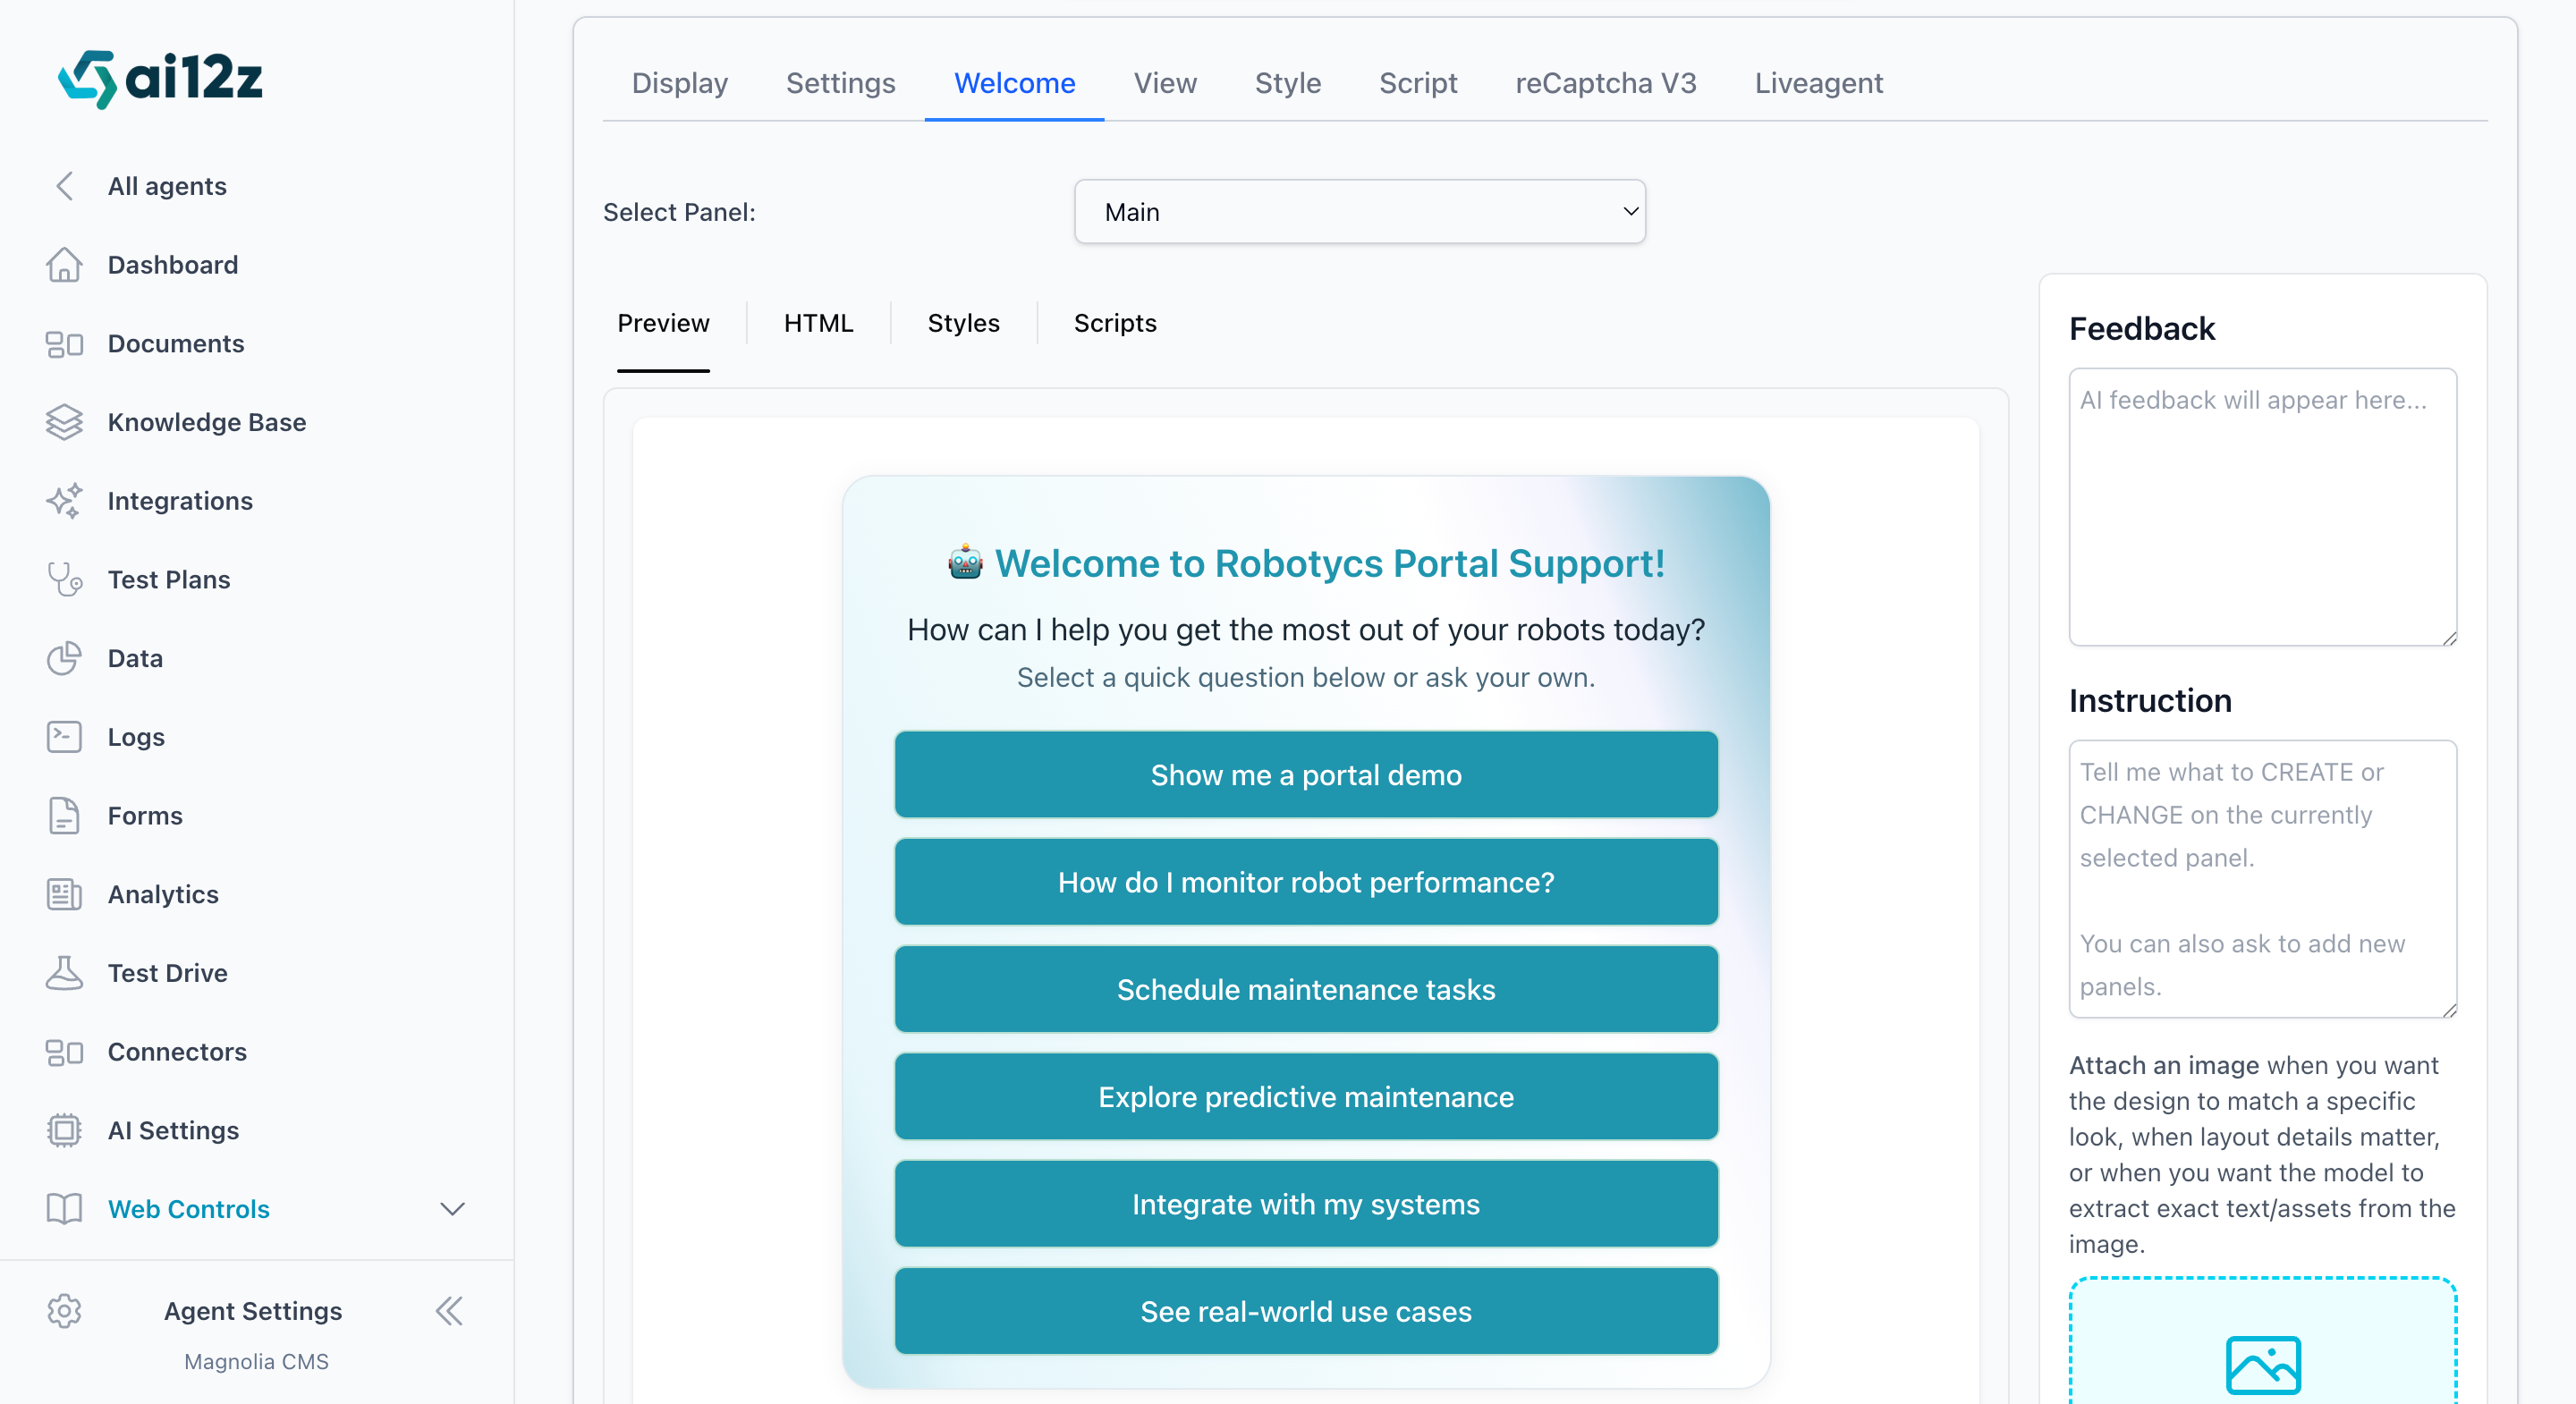Click the Integrations sparkle icon
Image resolution: width=2576 pixels, height=1404 pixels.
pos(64,501)
